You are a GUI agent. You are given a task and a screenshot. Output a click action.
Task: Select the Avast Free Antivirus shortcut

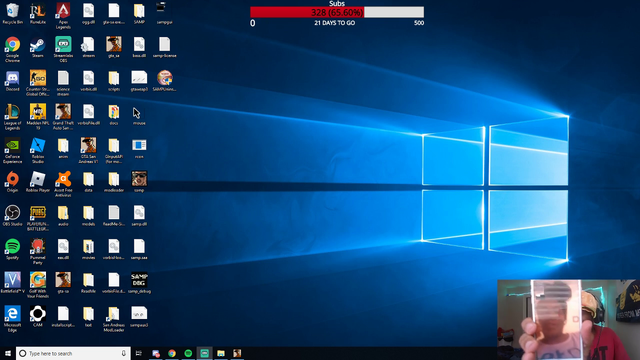63,184
